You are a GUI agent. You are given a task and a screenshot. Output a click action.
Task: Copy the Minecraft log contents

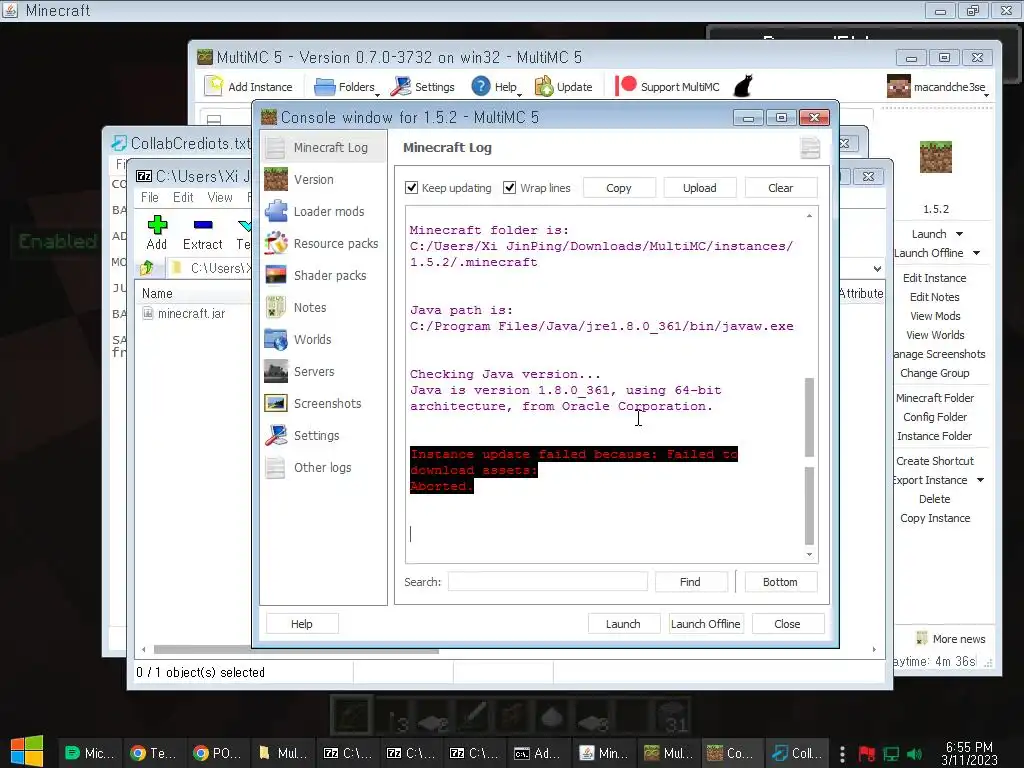tap(618, 188)
